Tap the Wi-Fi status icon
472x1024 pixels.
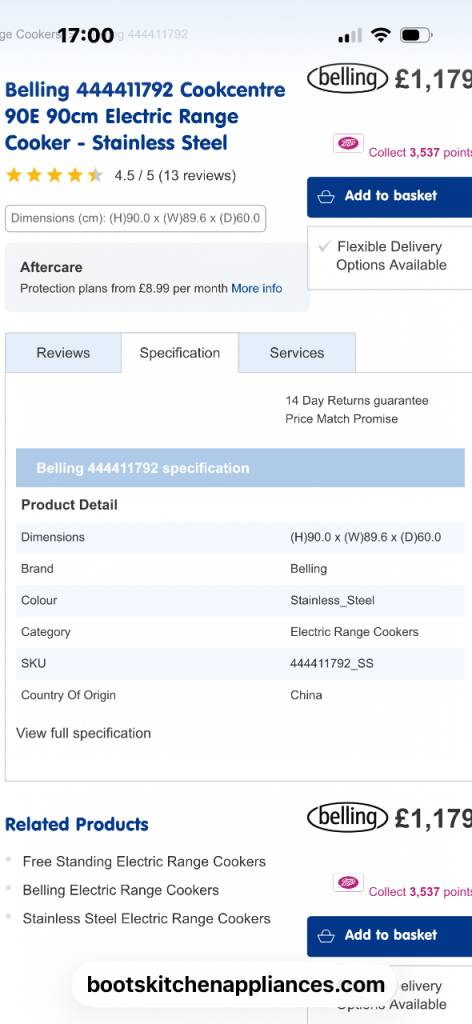click(x=380, y=35)
